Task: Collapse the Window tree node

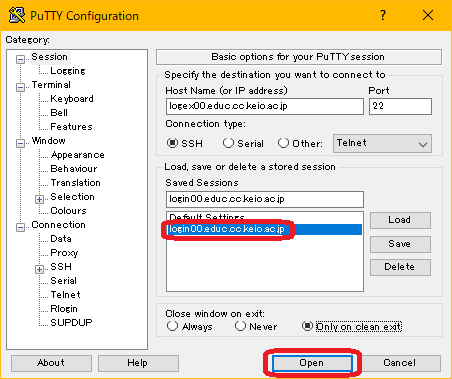Action: coord(20,144)
